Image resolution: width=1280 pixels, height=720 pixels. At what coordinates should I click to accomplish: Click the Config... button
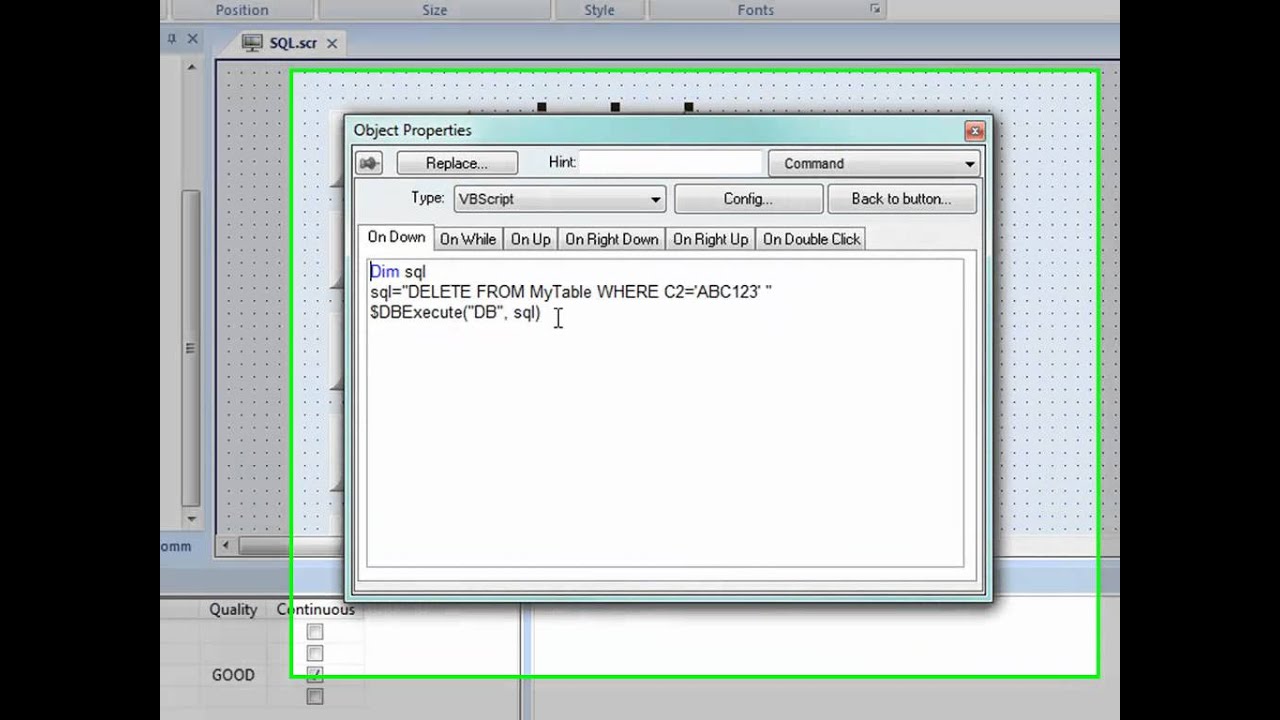pos(748,199)
